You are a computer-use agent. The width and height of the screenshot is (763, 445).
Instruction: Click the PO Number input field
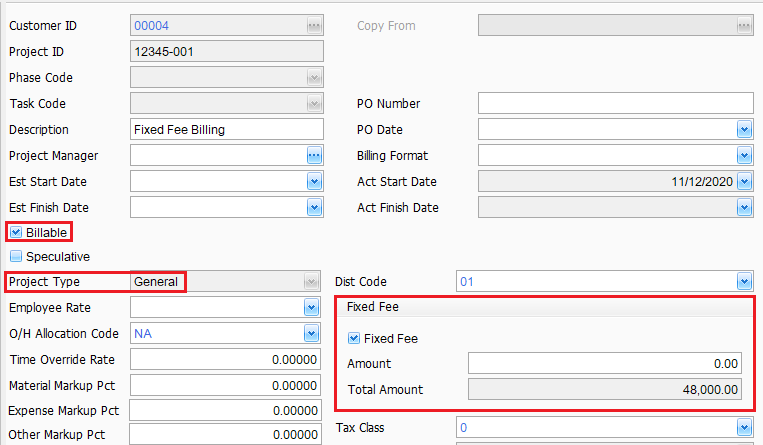[616, 103]
